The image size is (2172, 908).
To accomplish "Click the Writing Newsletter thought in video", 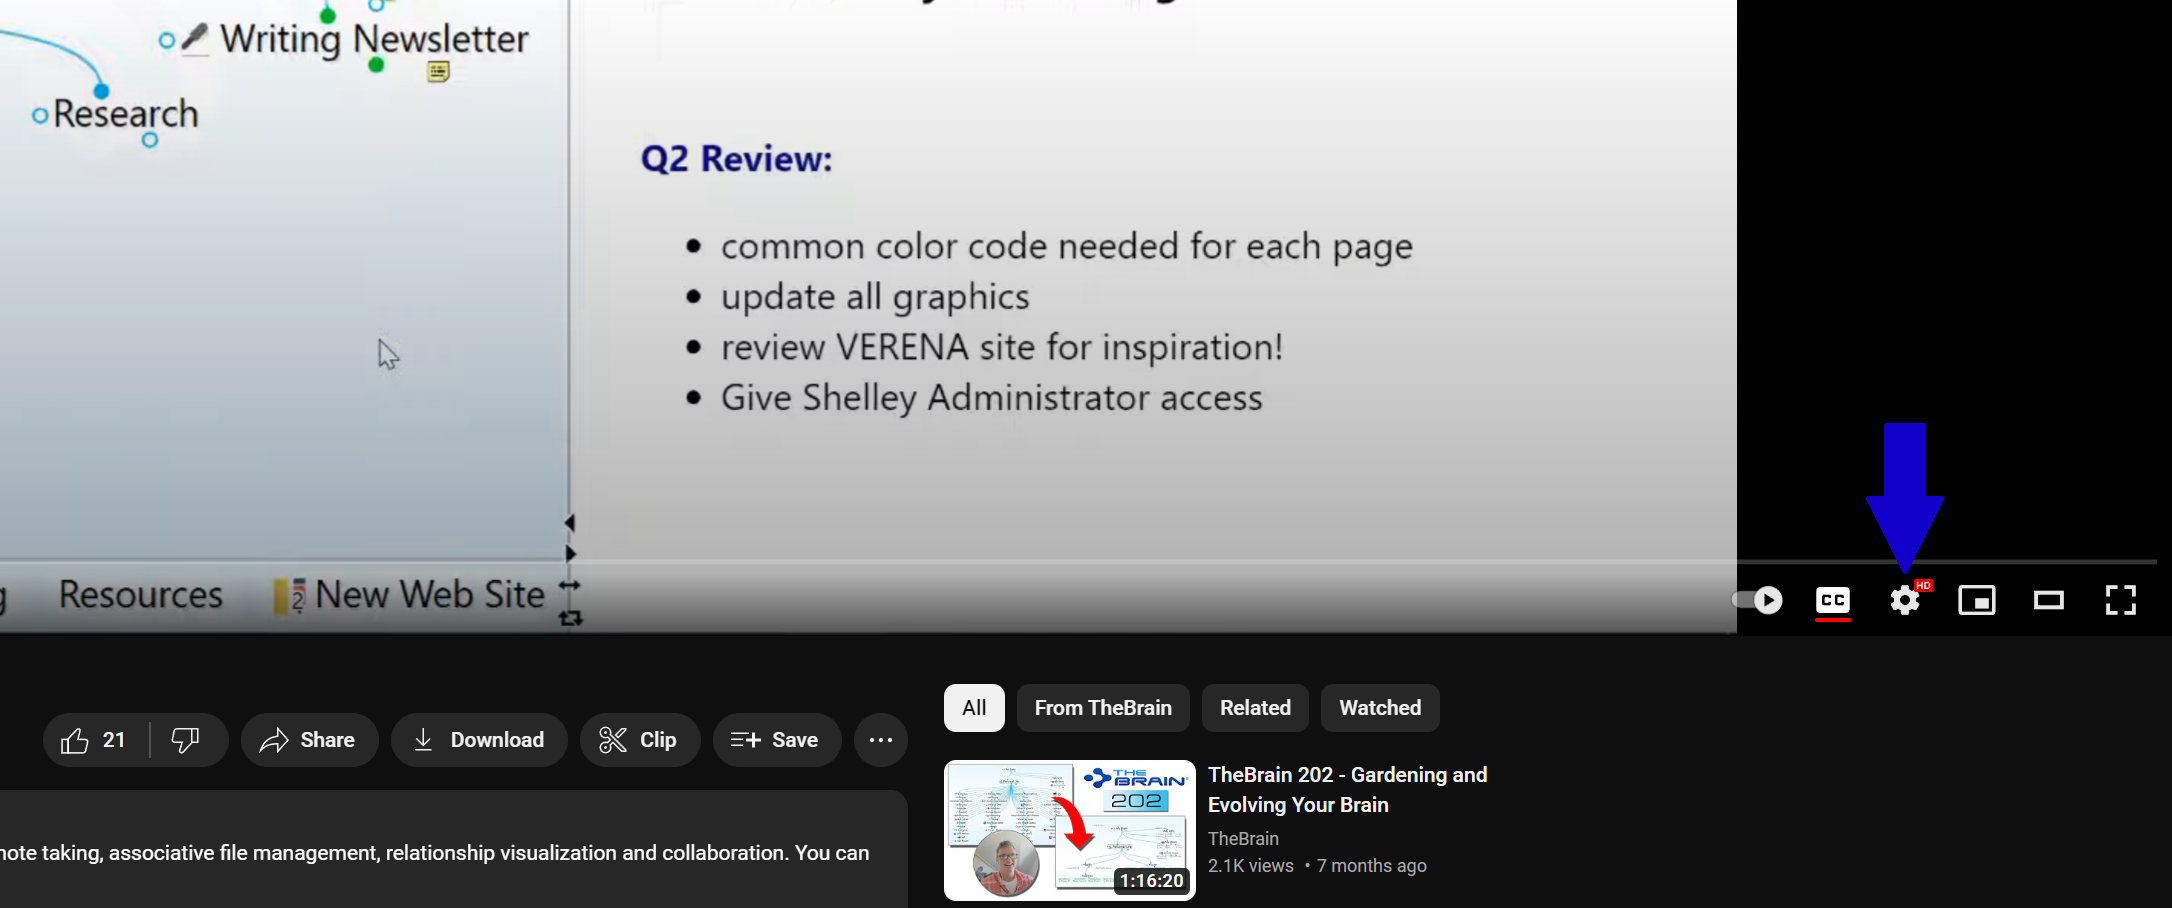I will 375,39.
